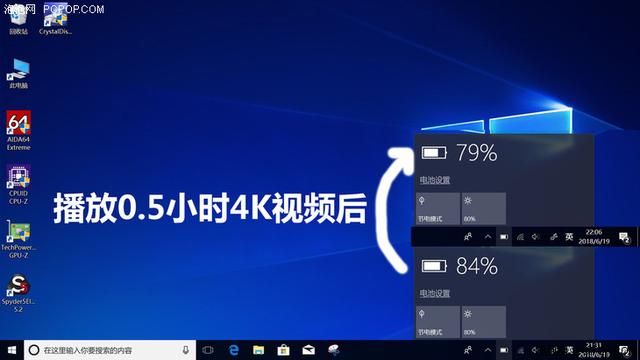The image size is (640, 360).
Task: Switch the 英 input language indicator at 21:31
Action: coord(569,350)
